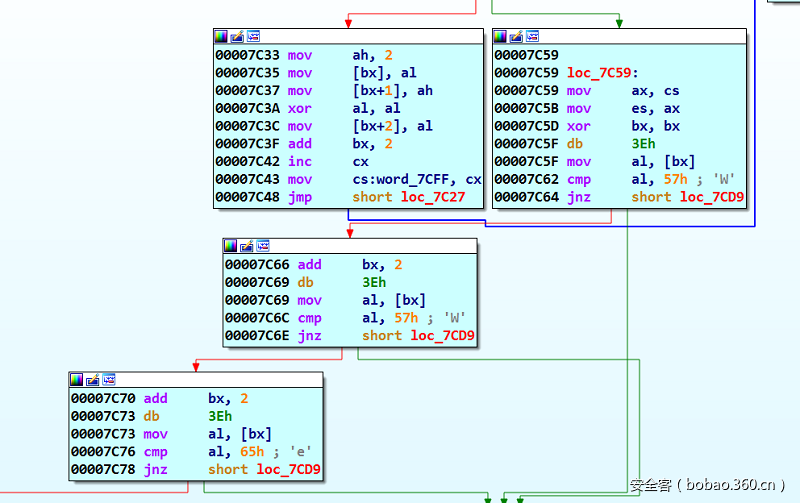
Task: Click the color icon on the 00007C33 block
Action: (221, 36)
